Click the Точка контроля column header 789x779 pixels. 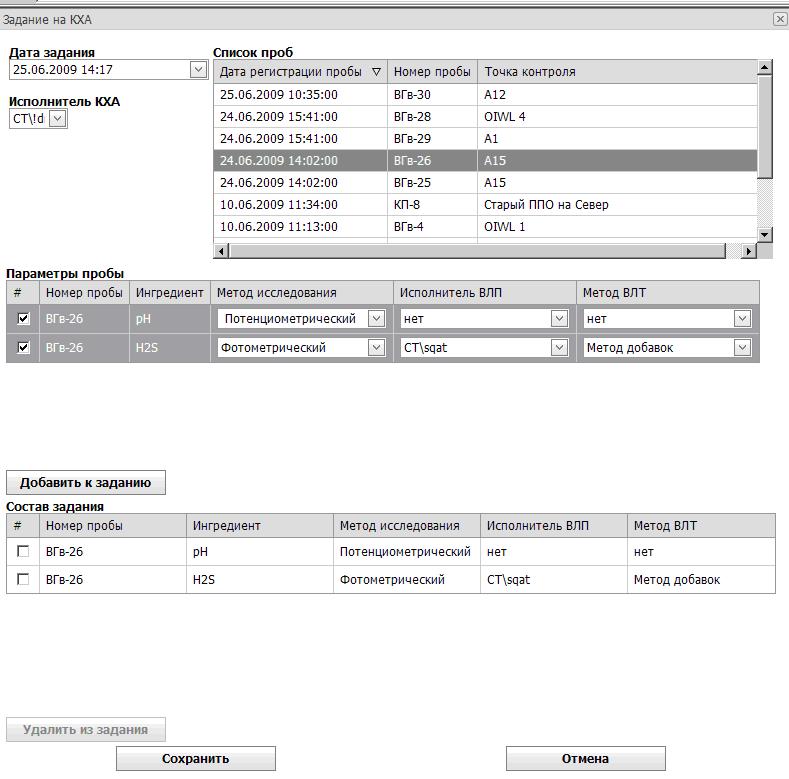[617, 72]
